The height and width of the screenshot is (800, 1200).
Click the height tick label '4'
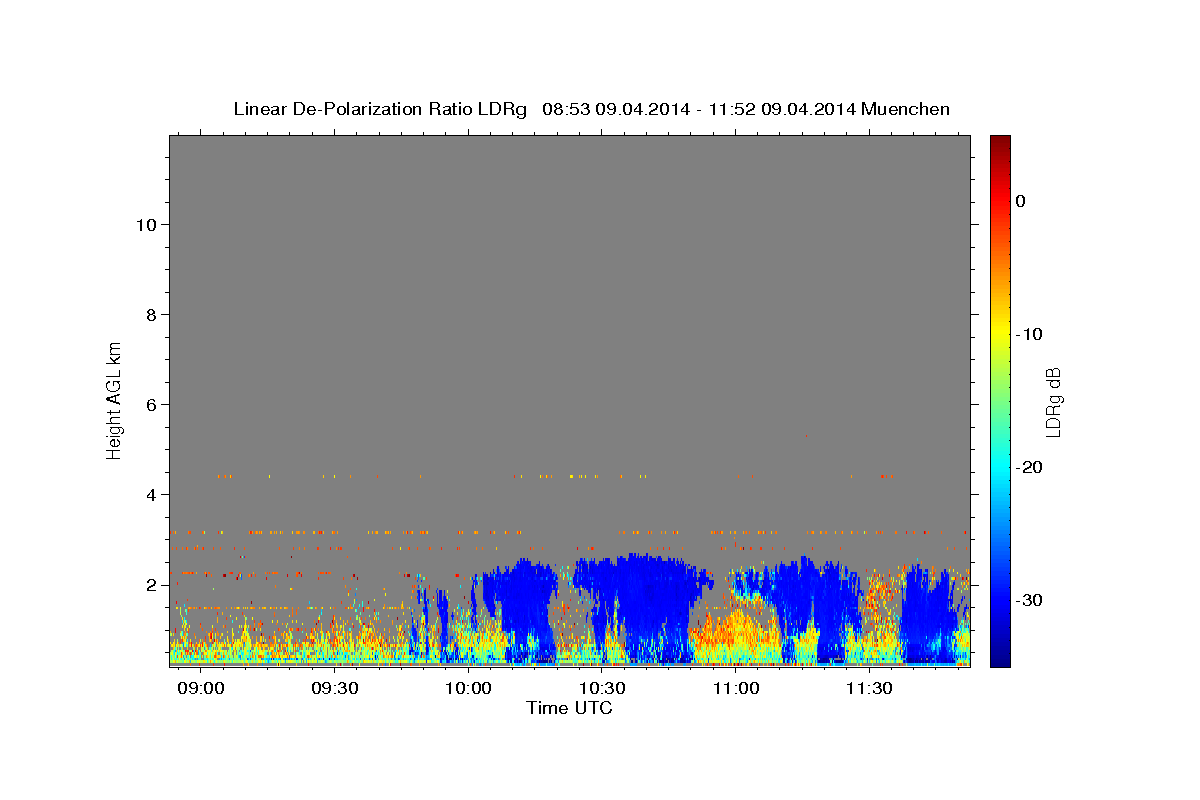click(x=150, y=494)
